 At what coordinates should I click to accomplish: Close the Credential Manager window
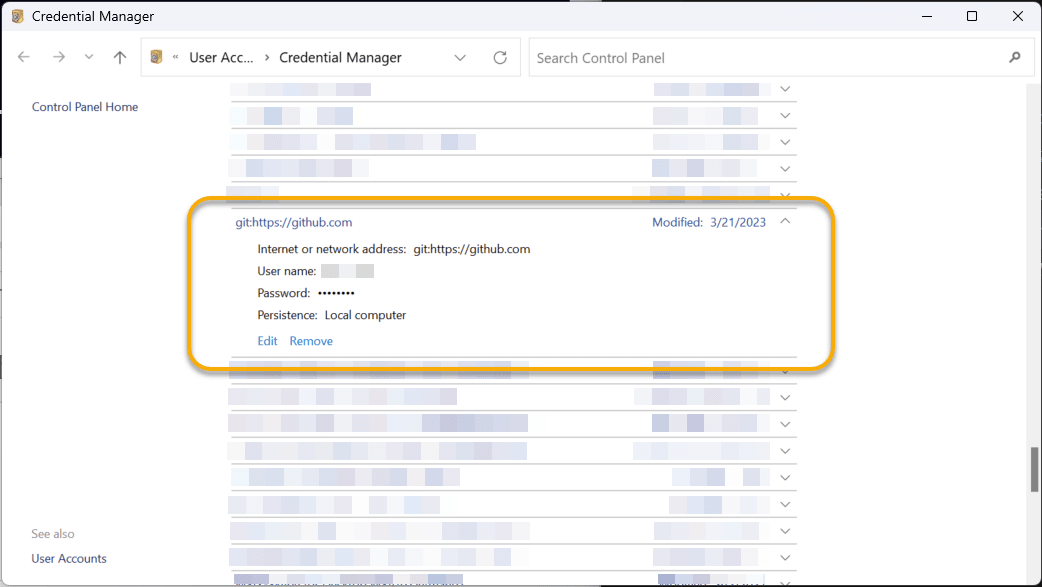pos(1017,16)
